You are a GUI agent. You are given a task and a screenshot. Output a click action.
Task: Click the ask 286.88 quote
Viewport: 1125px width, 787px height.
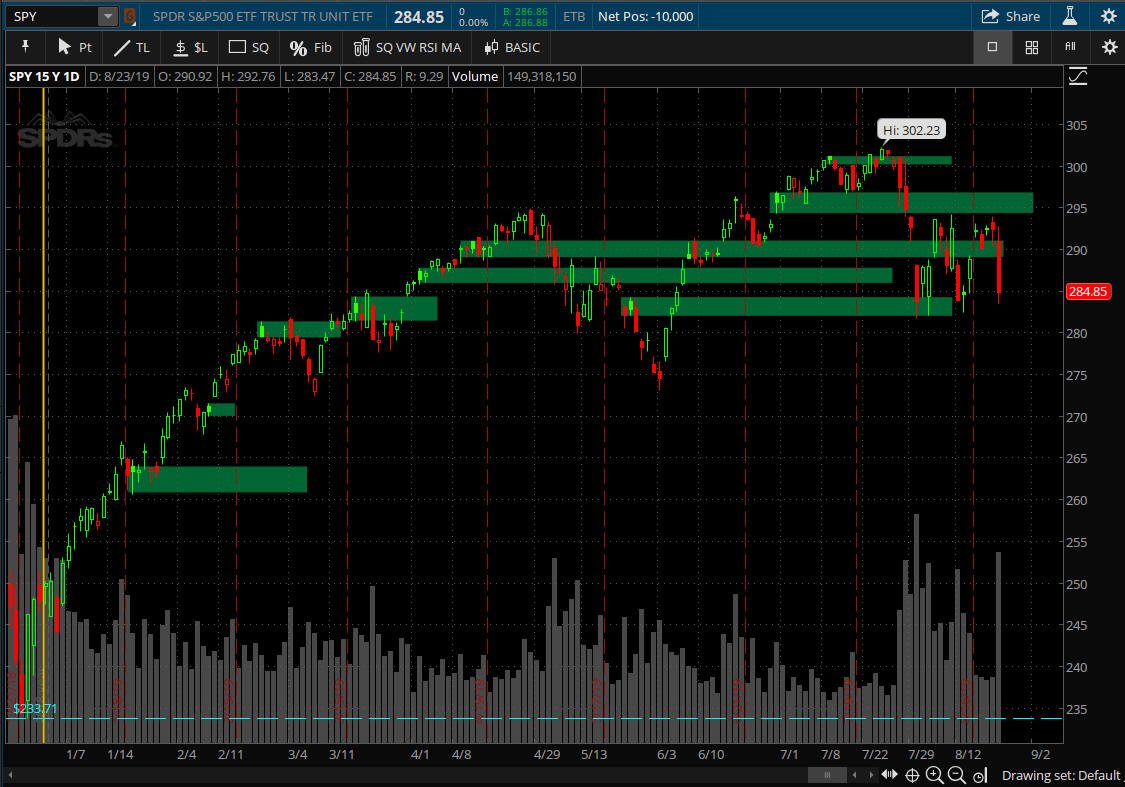click(x=525, y=22)
